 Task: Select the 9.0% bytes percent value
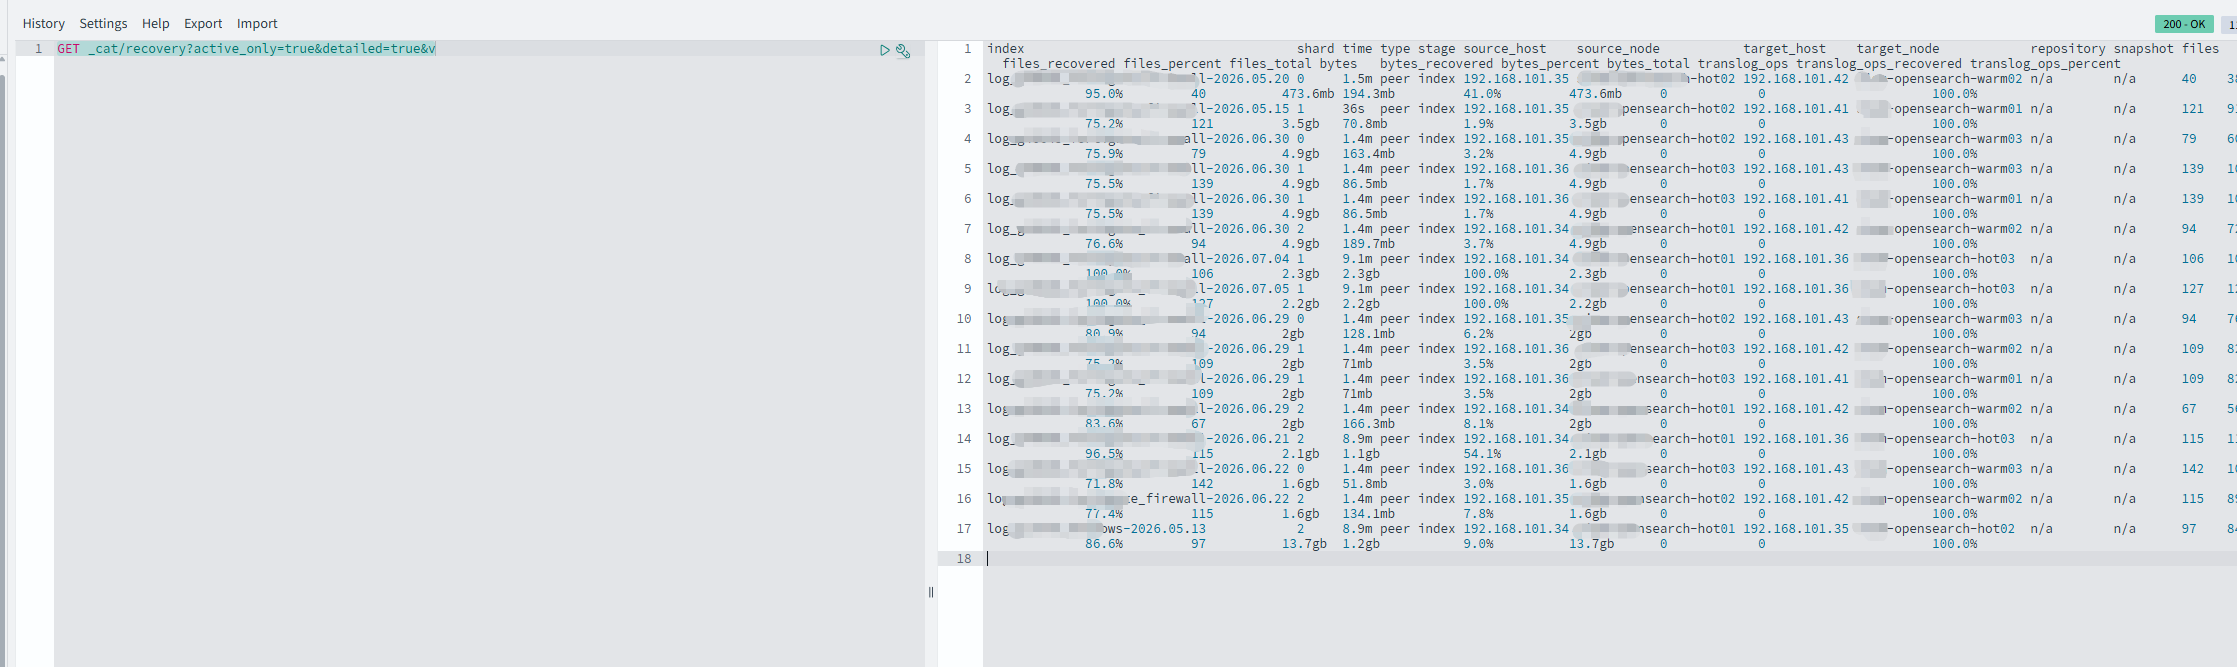pos(1478,543)
